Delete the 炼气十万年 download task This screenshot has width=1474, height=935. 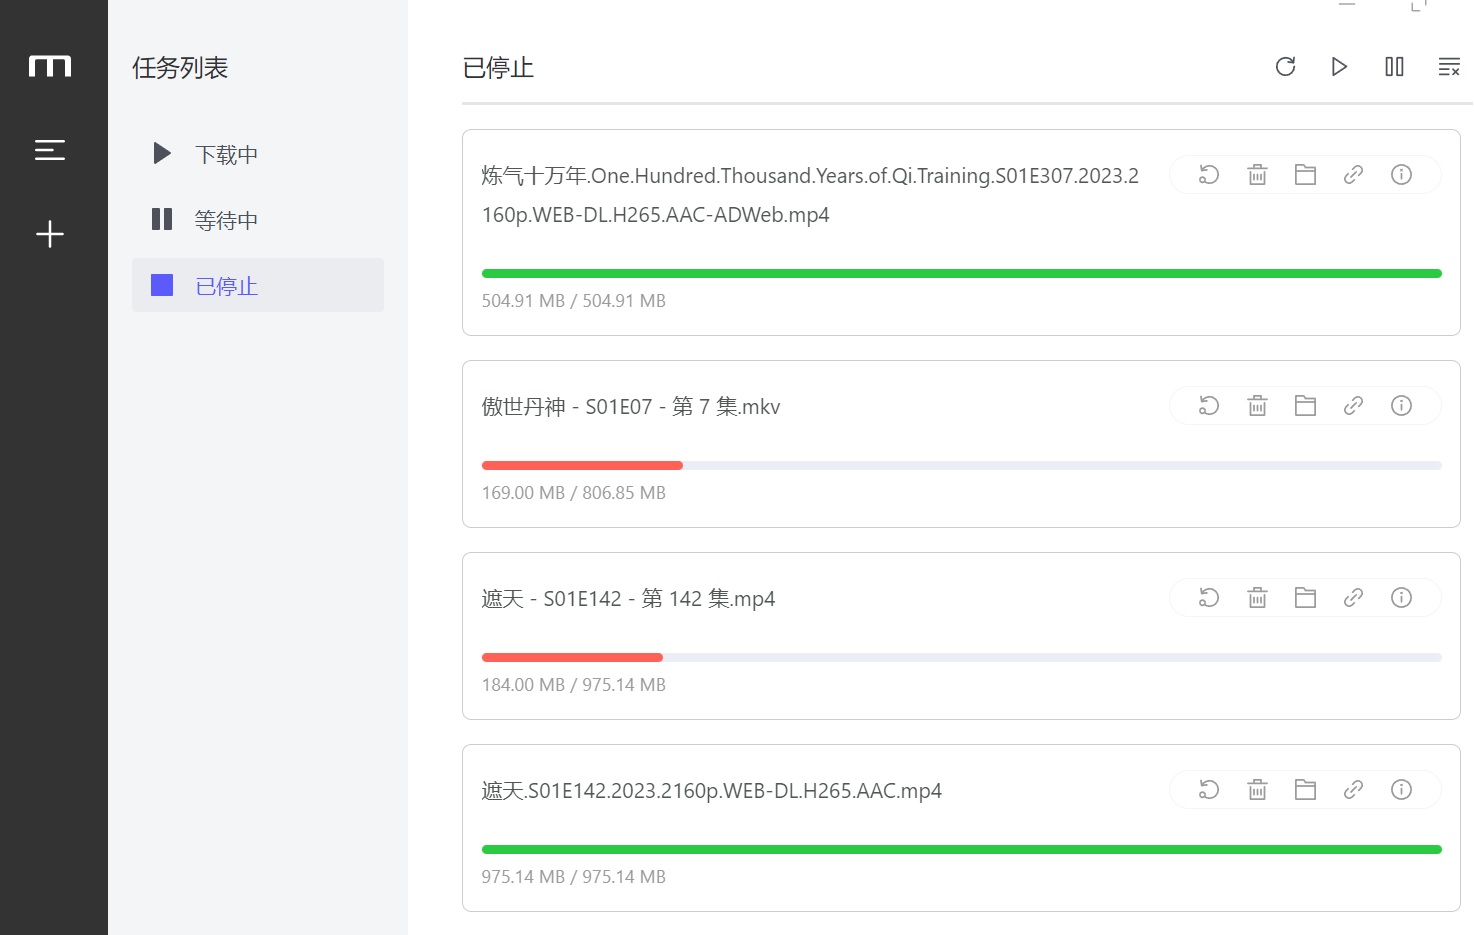coord(1257,175)
